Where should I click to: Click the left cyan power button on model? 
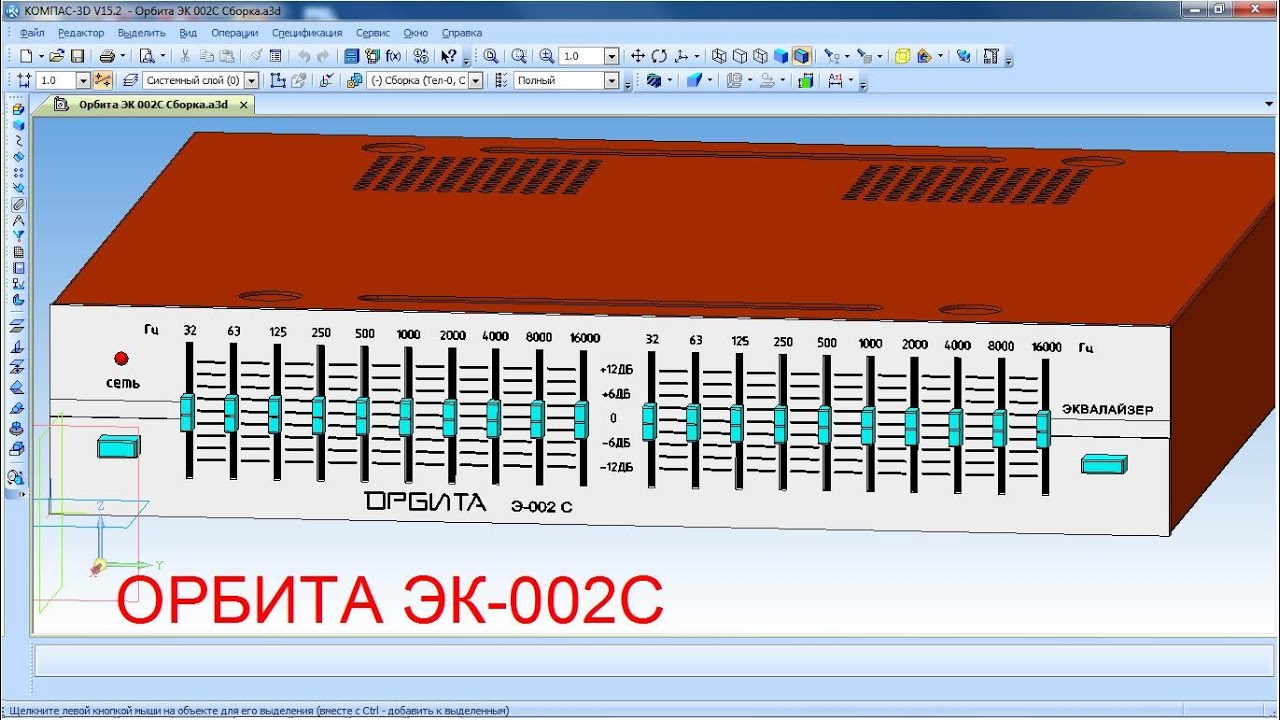[119, 446]
